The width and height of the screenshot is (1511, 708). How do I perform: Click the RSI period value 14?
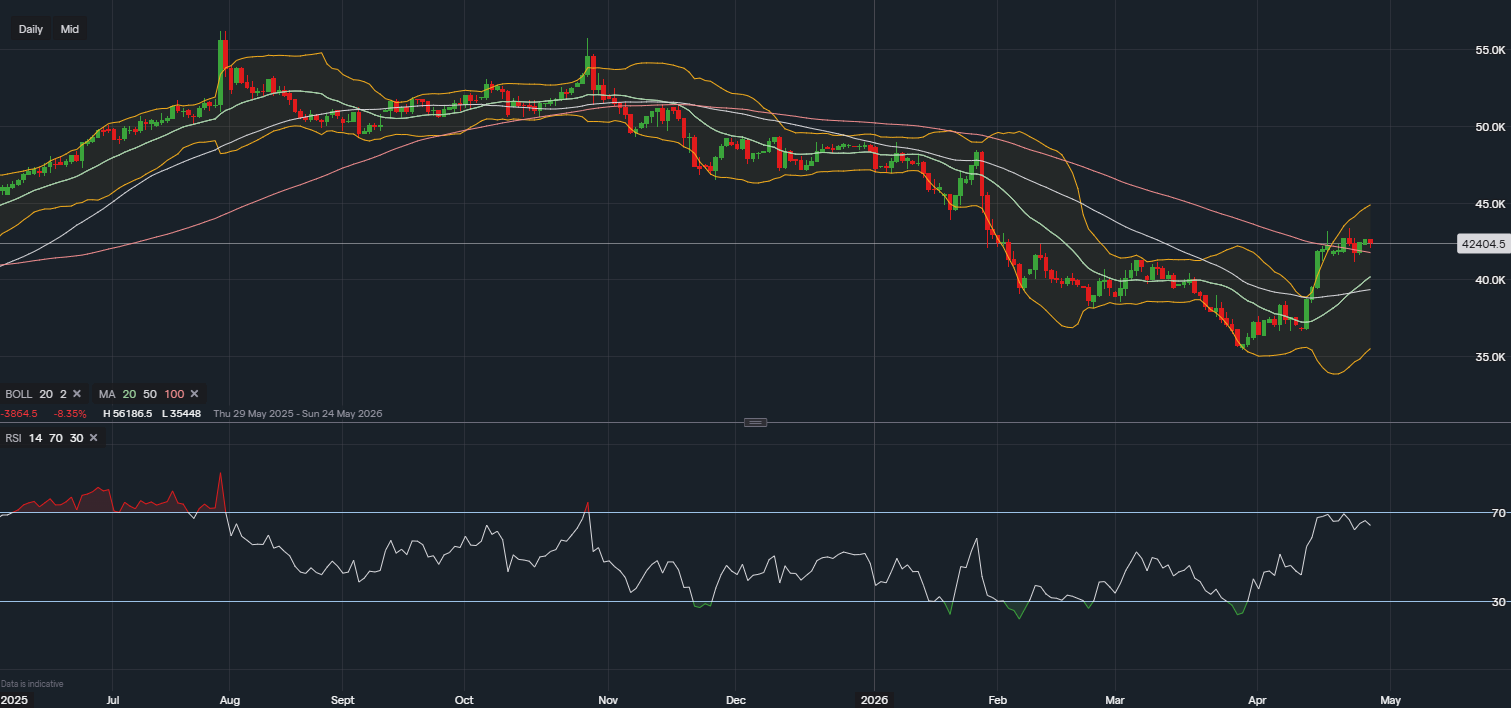[x=35, y=438]
